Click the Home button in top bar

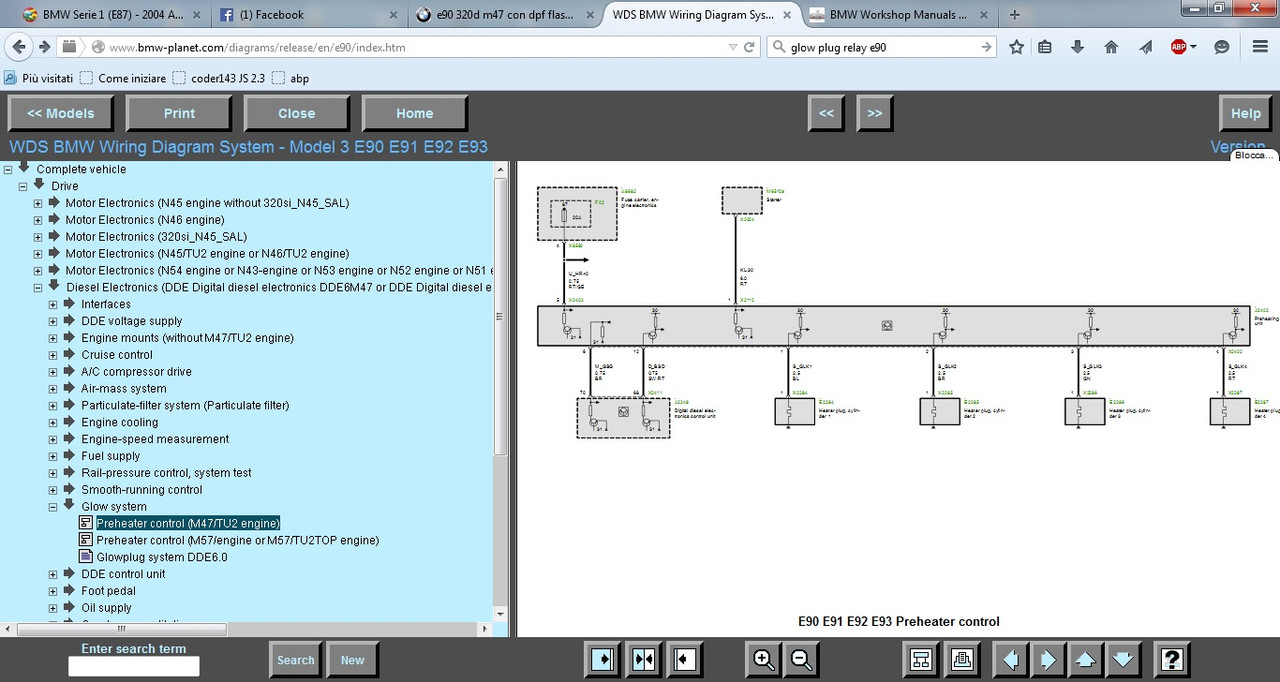coord(414,113)
